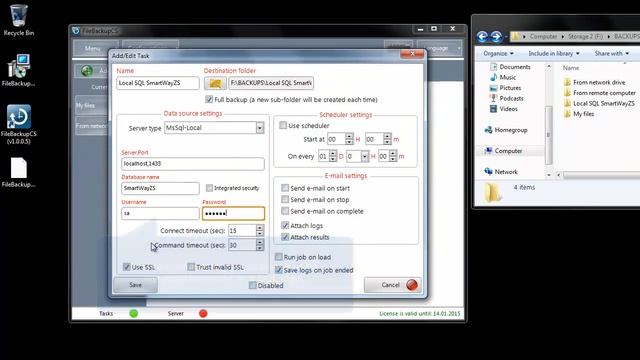Enable Send e-mail on complete
Image resolution: width=640 pixels, height=360 pixels.
click(x=285, y=211)
